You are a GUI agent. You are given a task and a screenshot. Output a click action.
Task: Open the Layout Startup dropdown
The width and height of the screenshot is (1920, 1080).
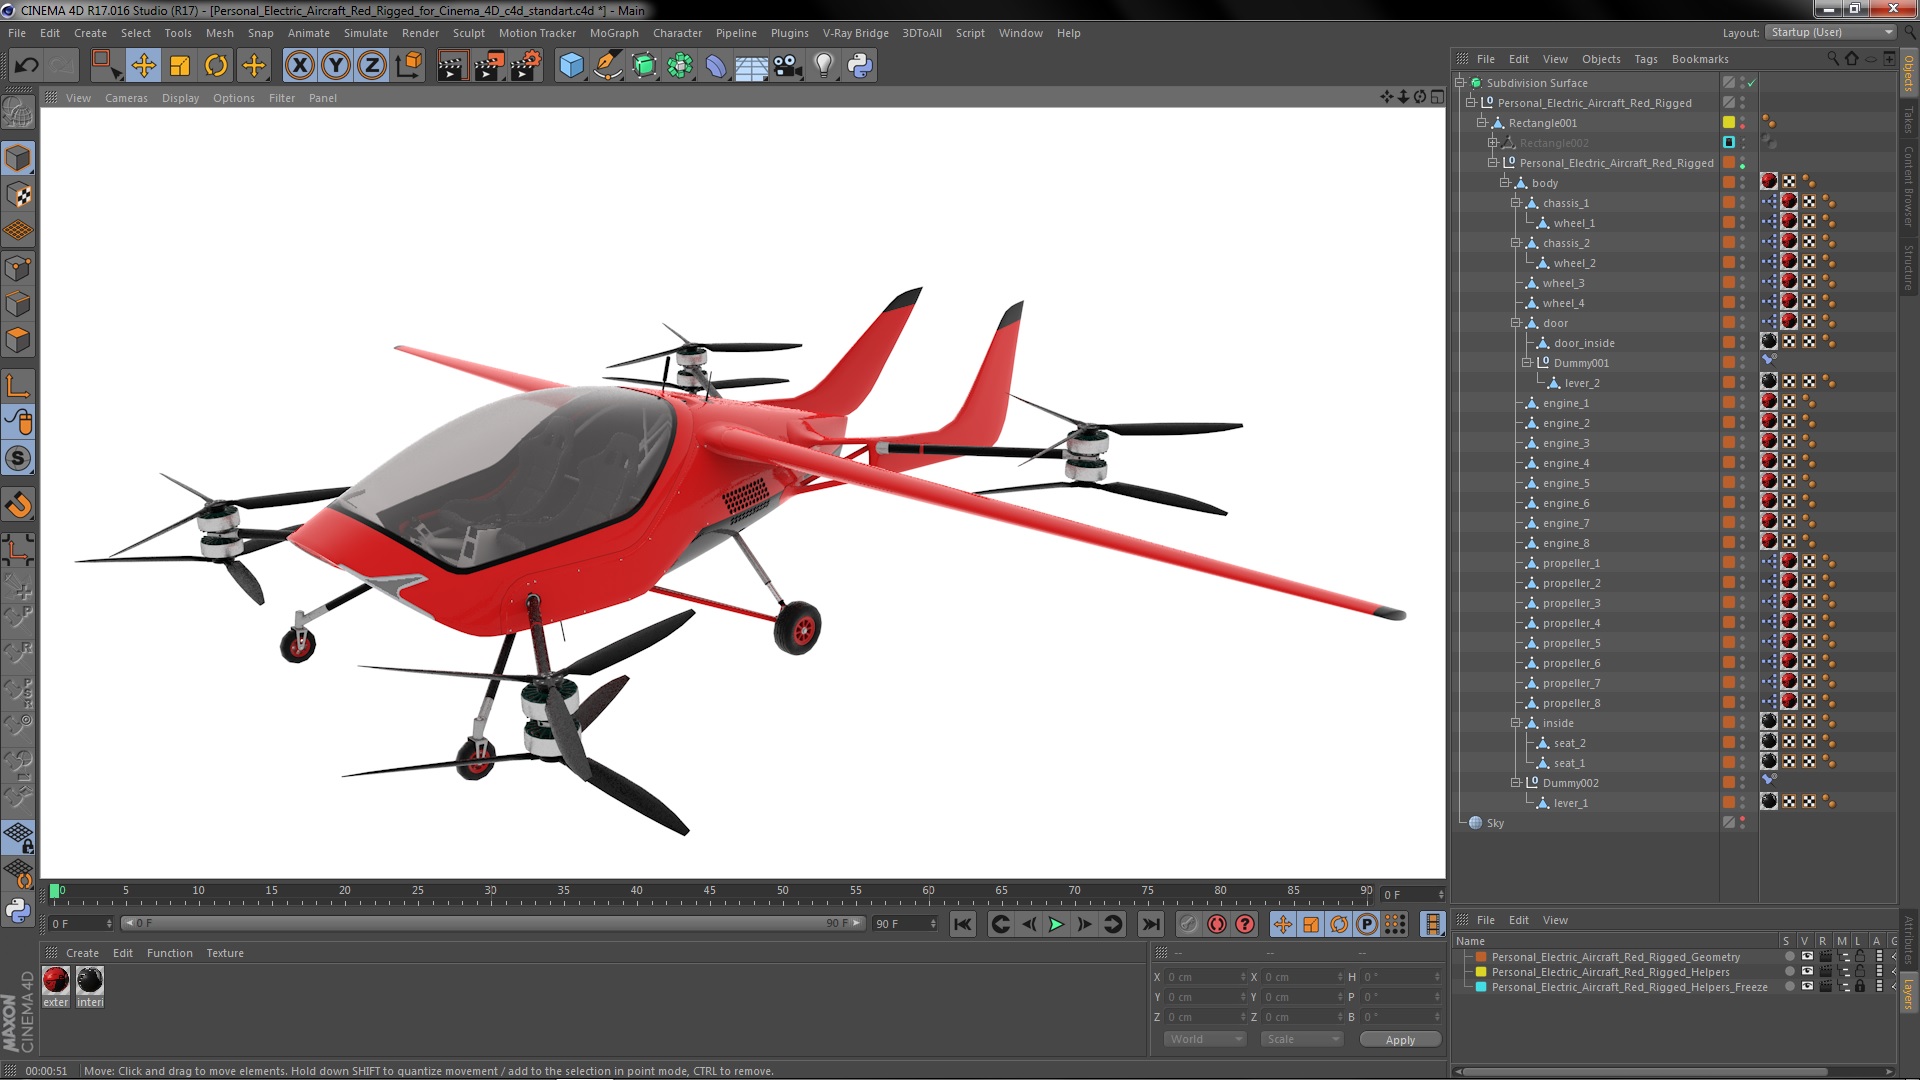1829,33
